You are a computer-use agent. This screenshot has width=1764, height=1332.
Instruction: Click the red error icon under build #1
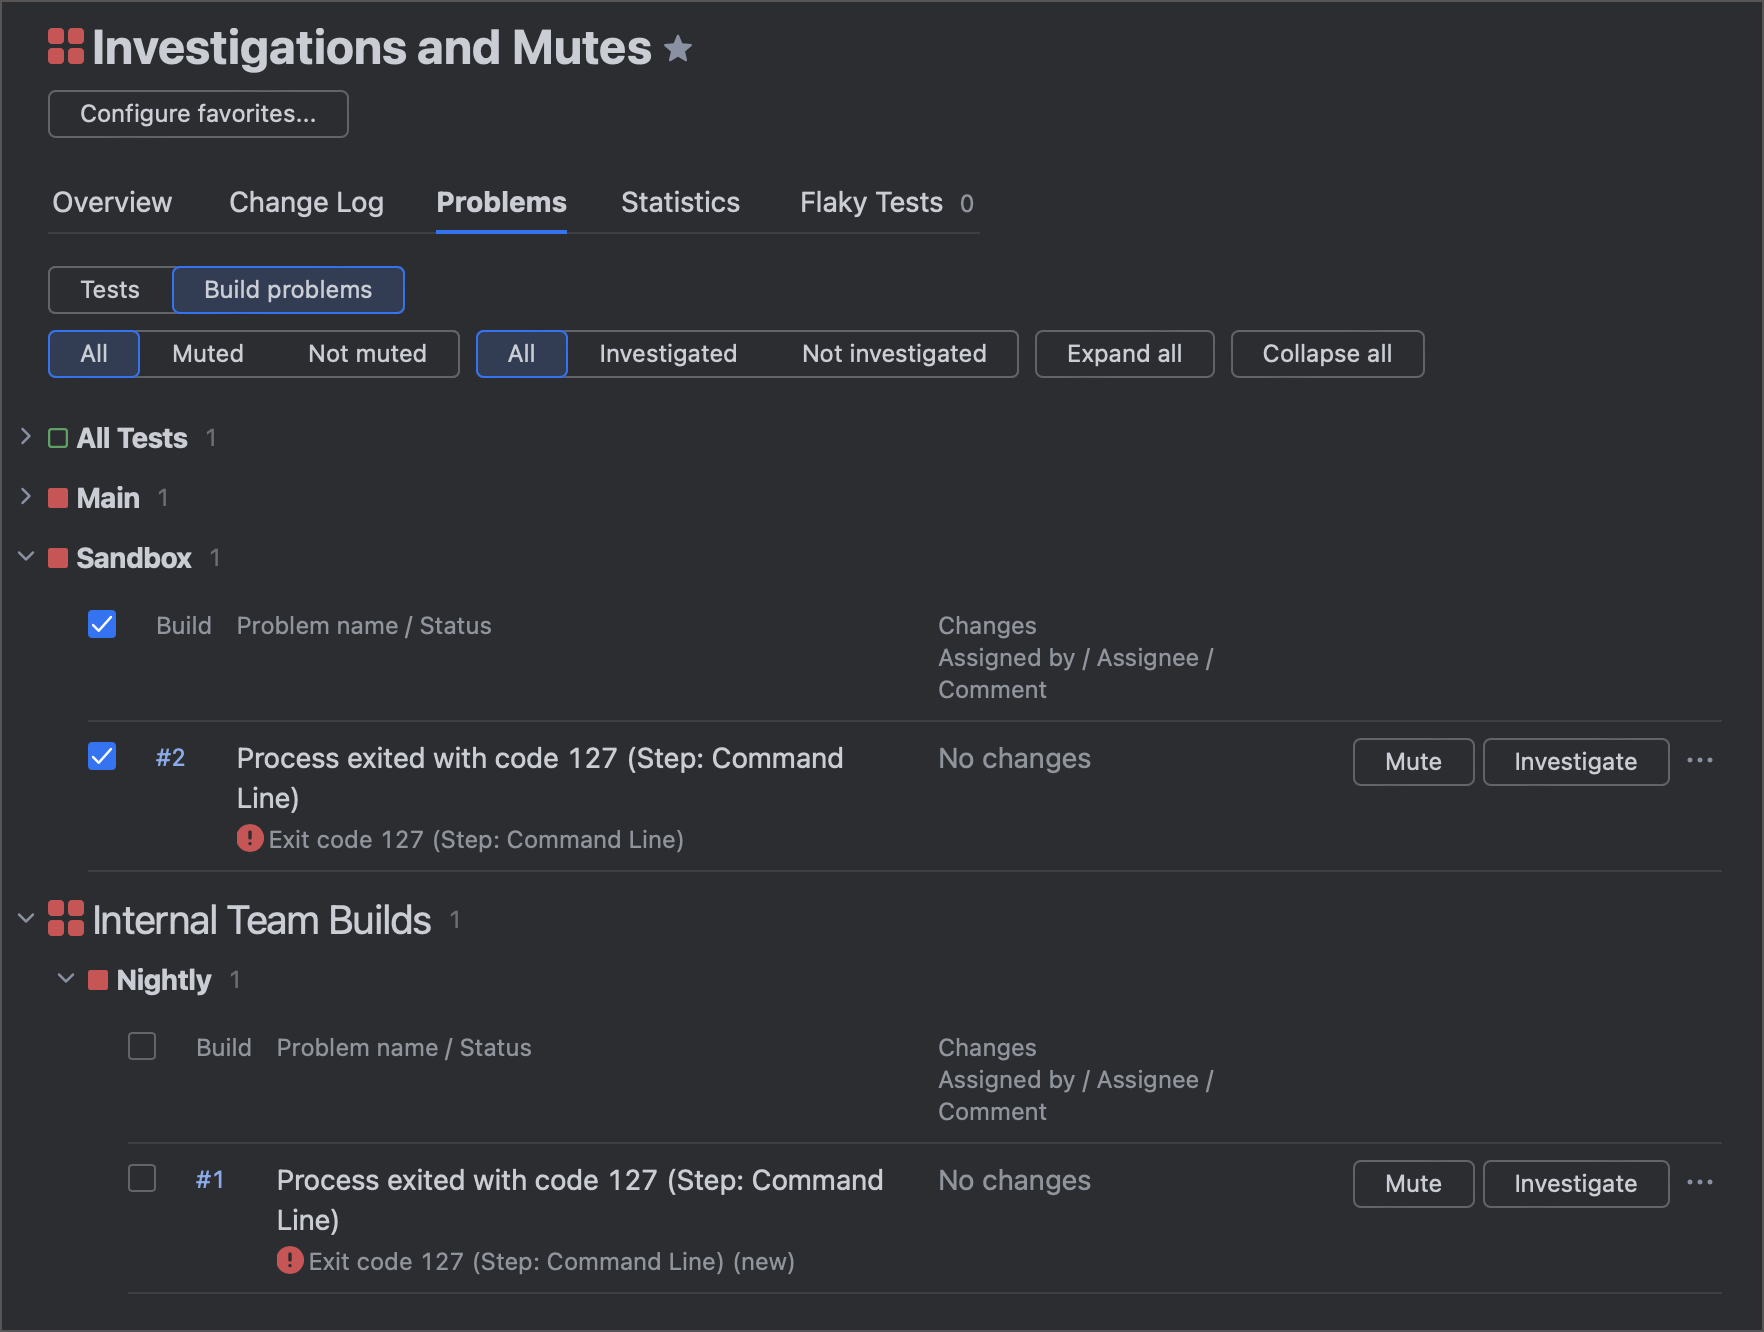click(290, 1260)
